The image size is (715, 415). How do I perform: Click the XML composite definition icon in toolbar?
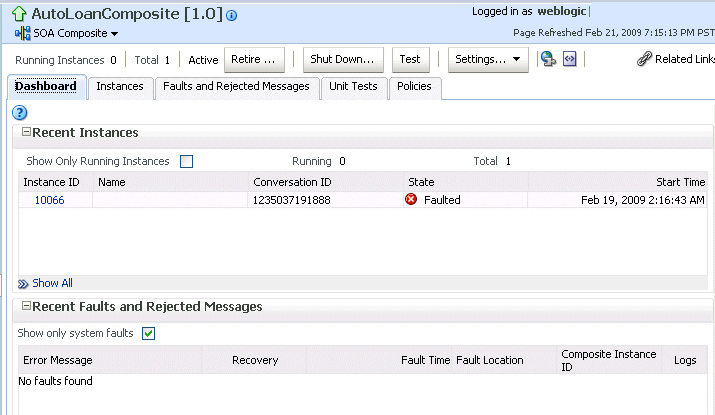click(x=570, y=59)
